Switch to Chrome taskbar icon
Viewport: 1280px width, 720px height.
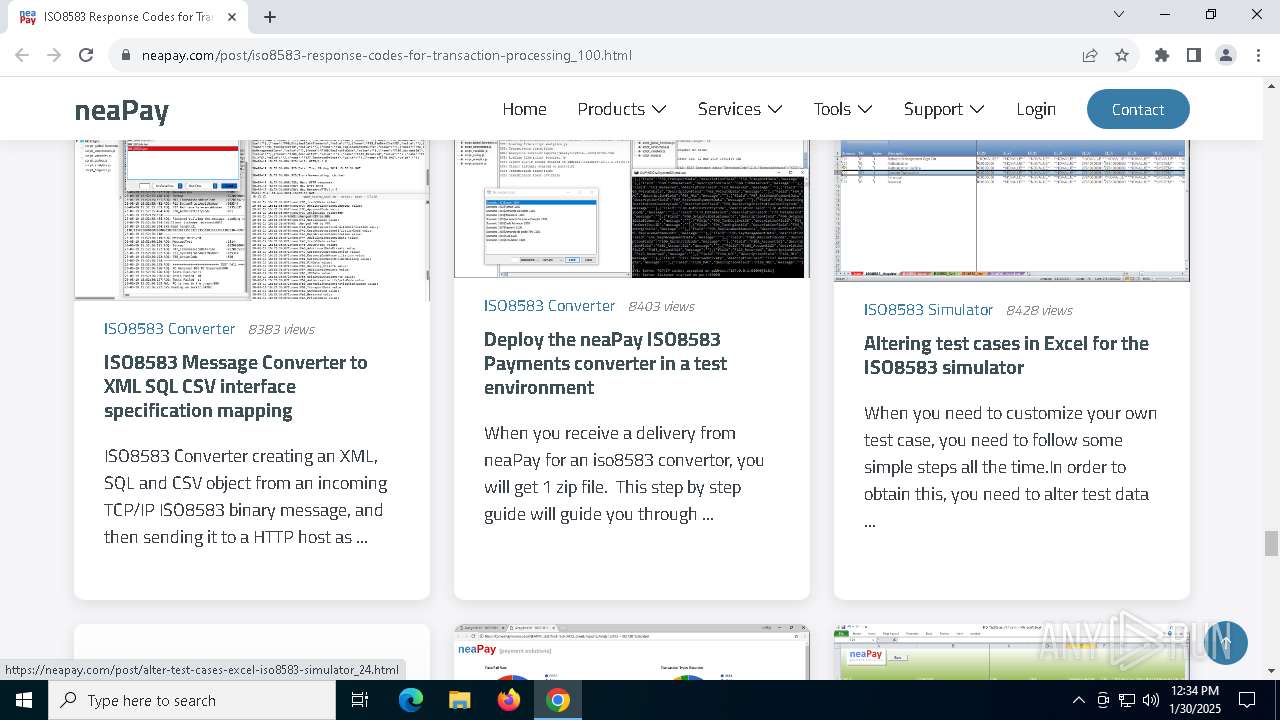tap(558, 700)
